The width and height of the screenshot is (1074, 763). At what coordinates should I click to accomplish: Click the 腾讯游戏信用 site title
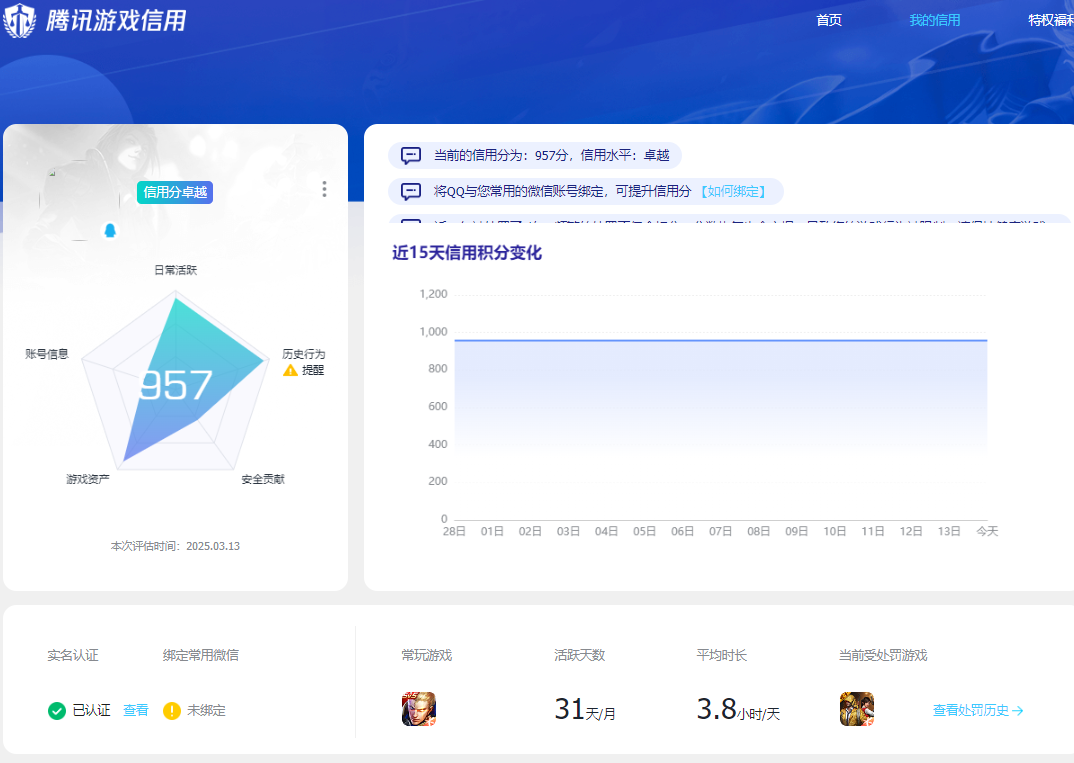tap(116, 21)
